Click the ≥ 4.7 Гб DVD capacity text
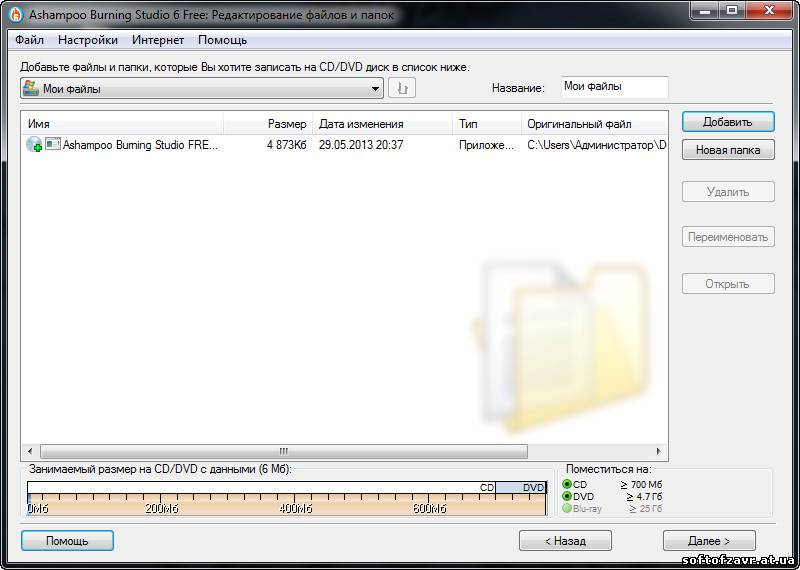 click(x=644, y=497)
